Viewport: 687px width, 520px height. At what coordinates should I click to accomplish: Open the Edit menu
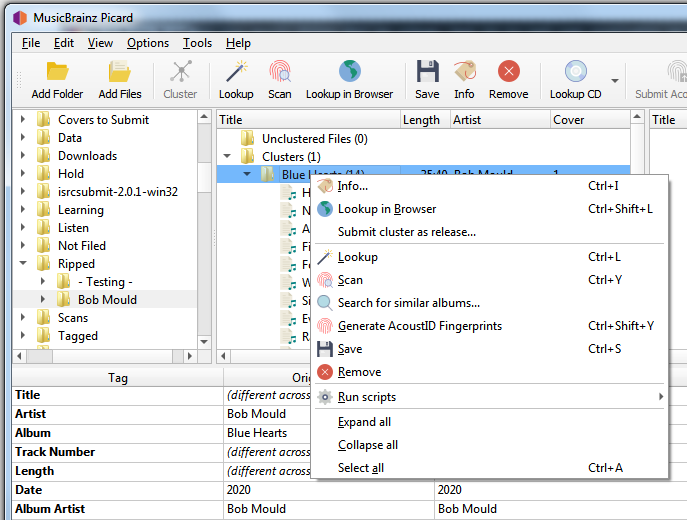click(x=64, y=43)
